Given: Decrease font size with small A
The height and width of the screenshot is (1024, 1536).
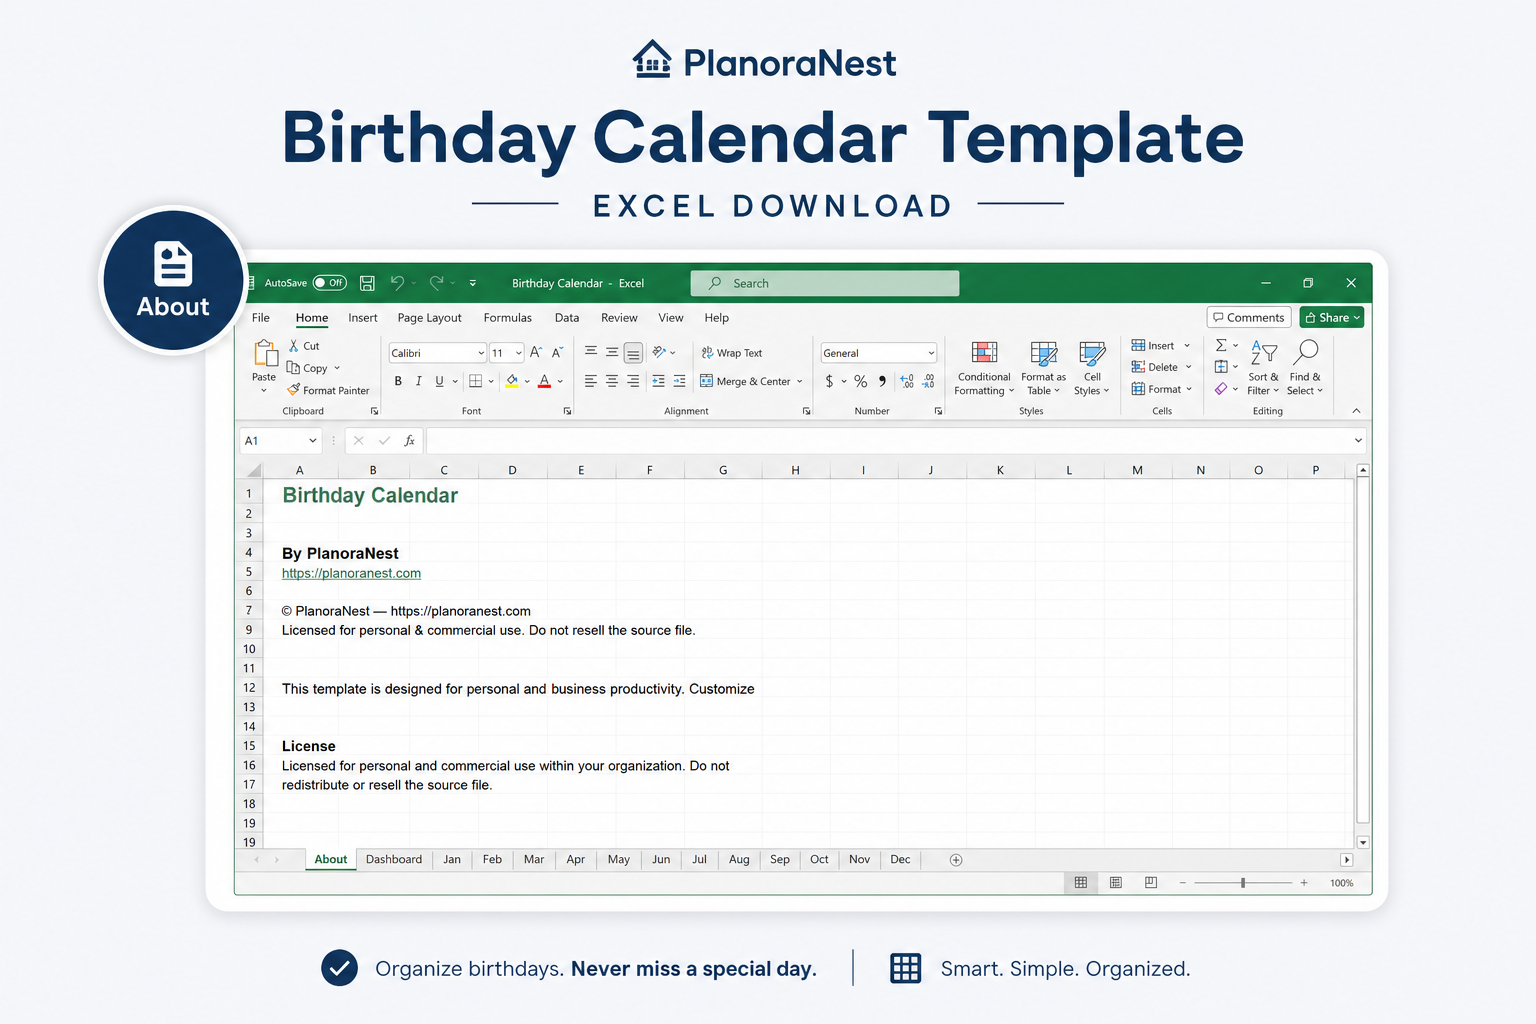Looking at the screenshot, I should point(558,352).
